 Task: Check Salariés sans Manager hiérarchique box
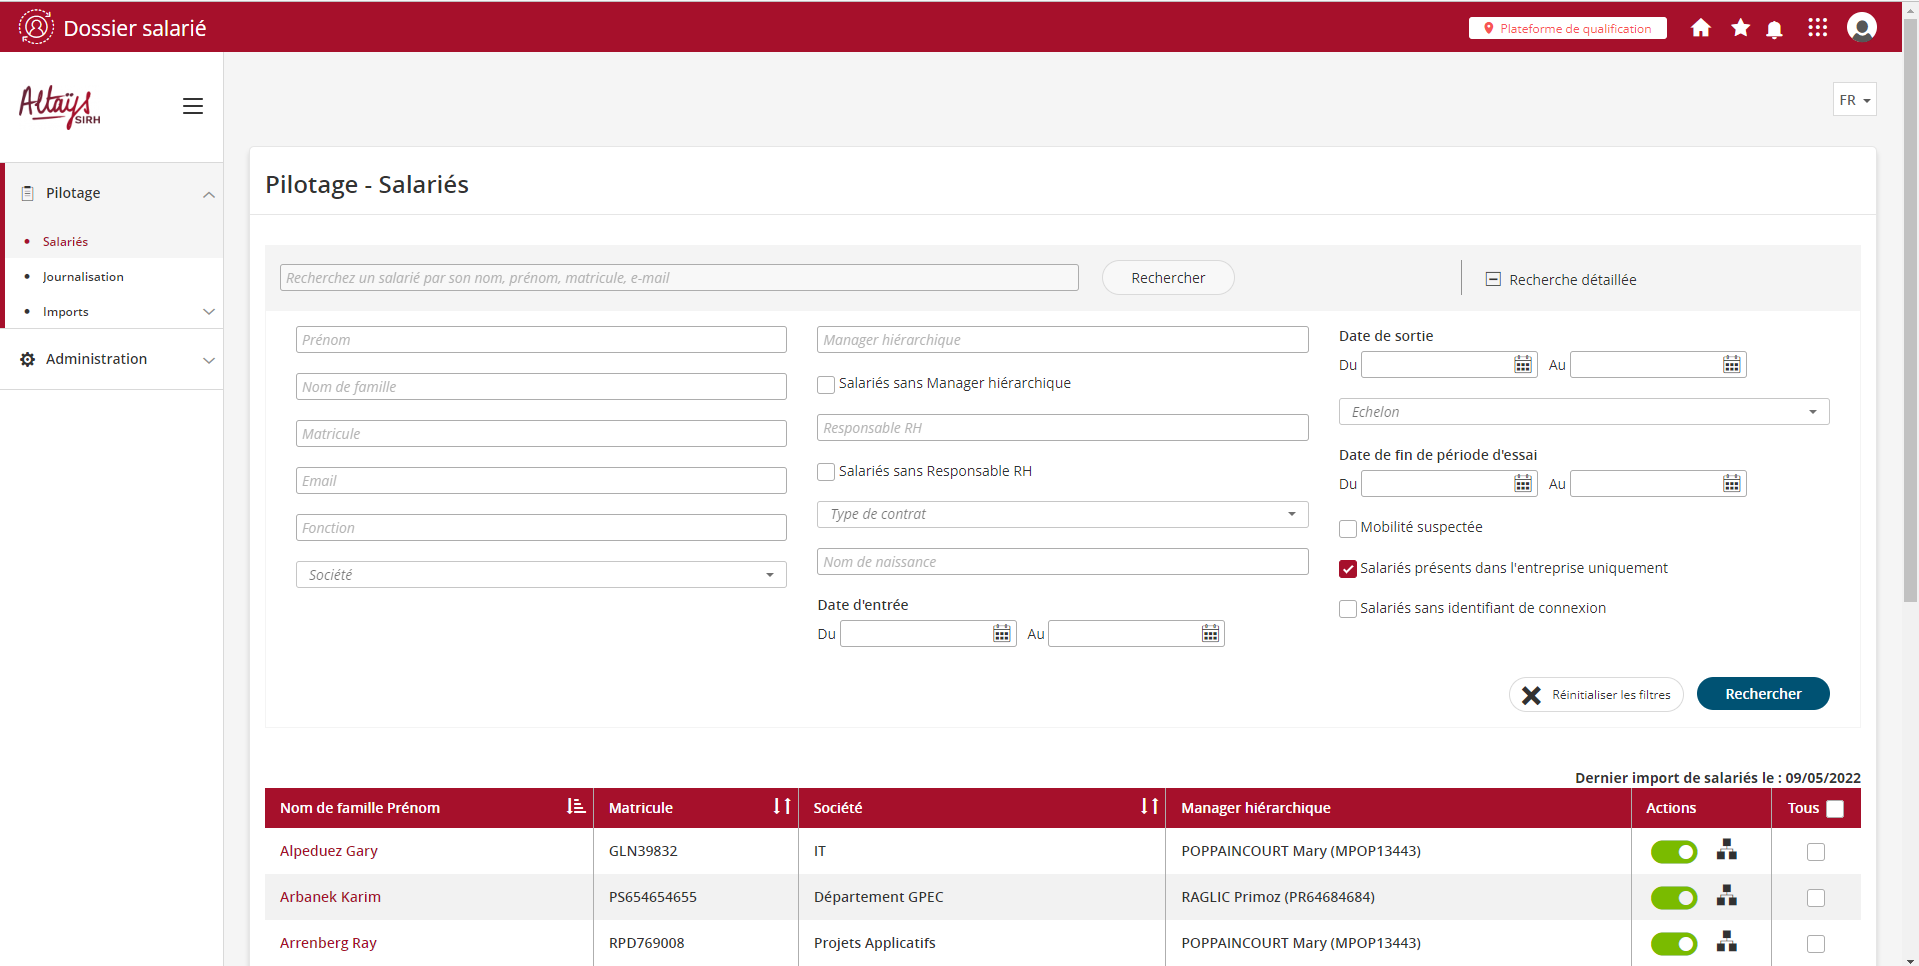pyautogui.click(x=826, y=384)
